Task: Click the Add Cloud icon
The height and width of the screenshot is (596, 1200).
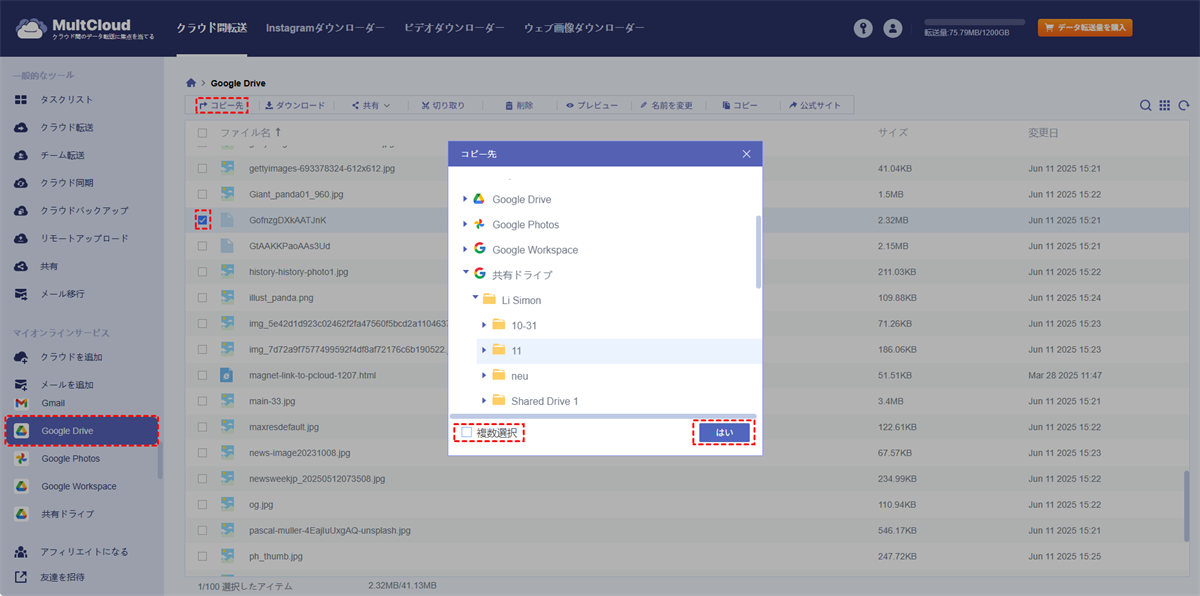Action: click(21, 357)
